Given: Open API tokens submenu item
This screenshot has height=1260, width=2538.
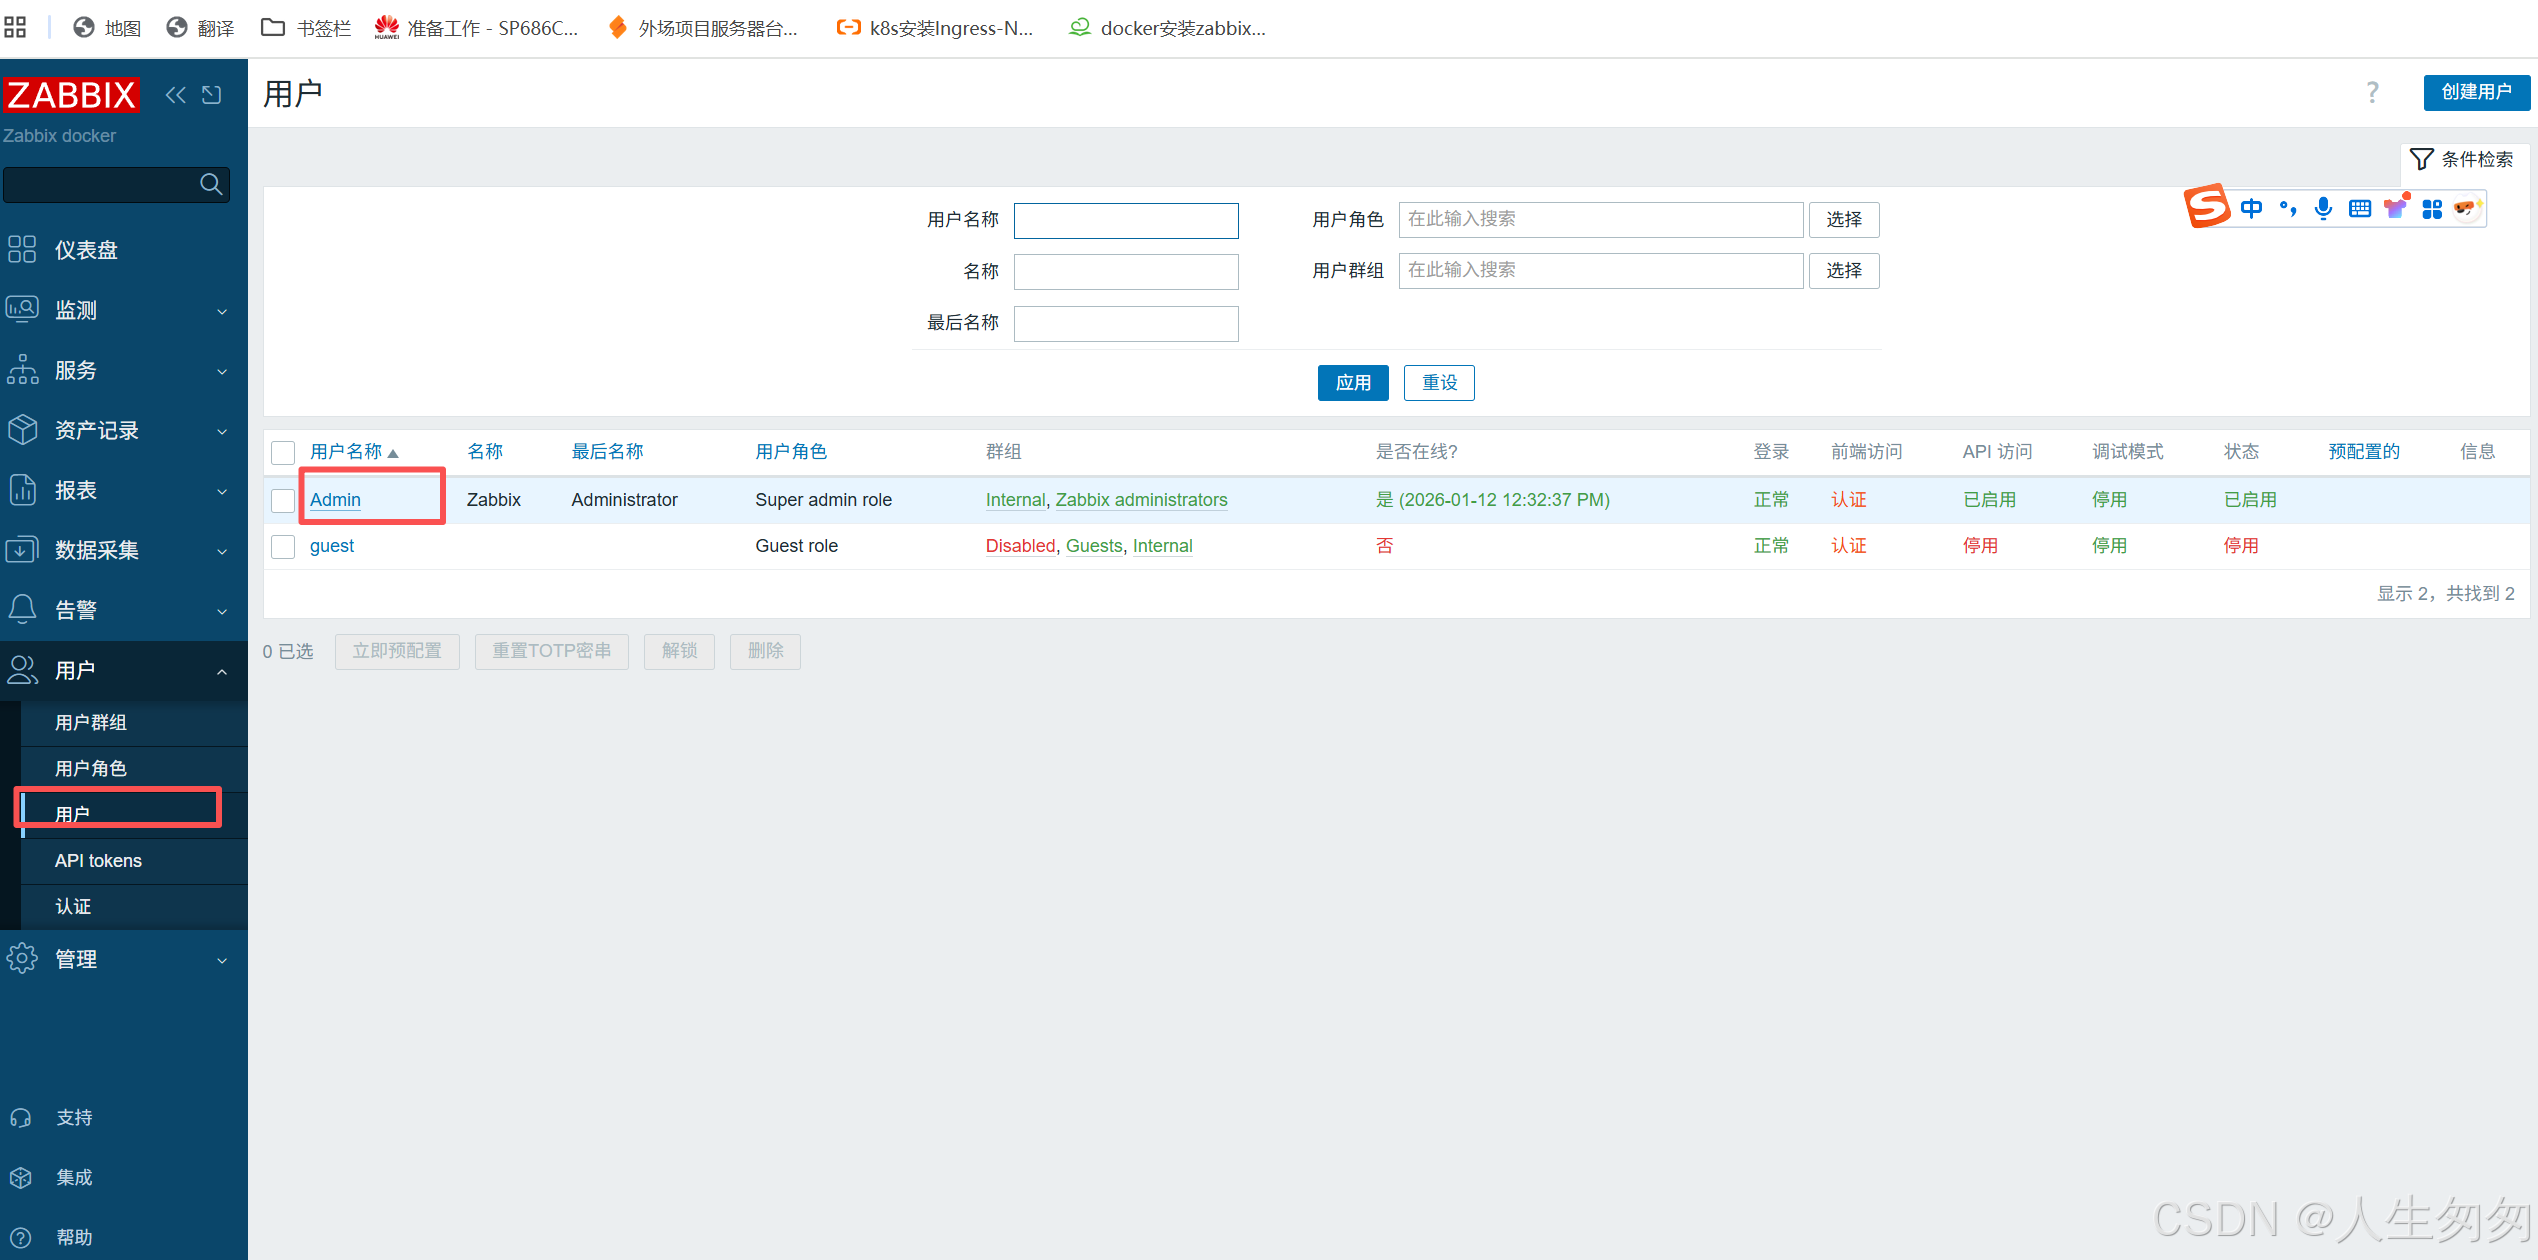Looking at the screenshot, I should pyautogui.click(x=98, y=860).
